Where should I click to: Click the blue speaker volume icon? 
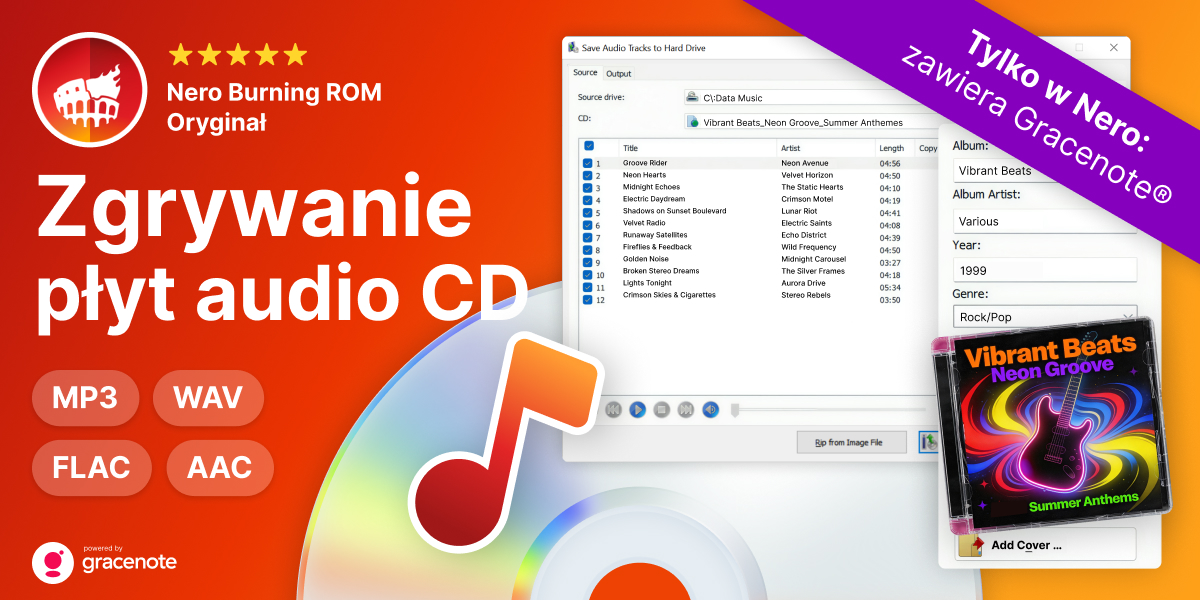[x=710, y=409]
